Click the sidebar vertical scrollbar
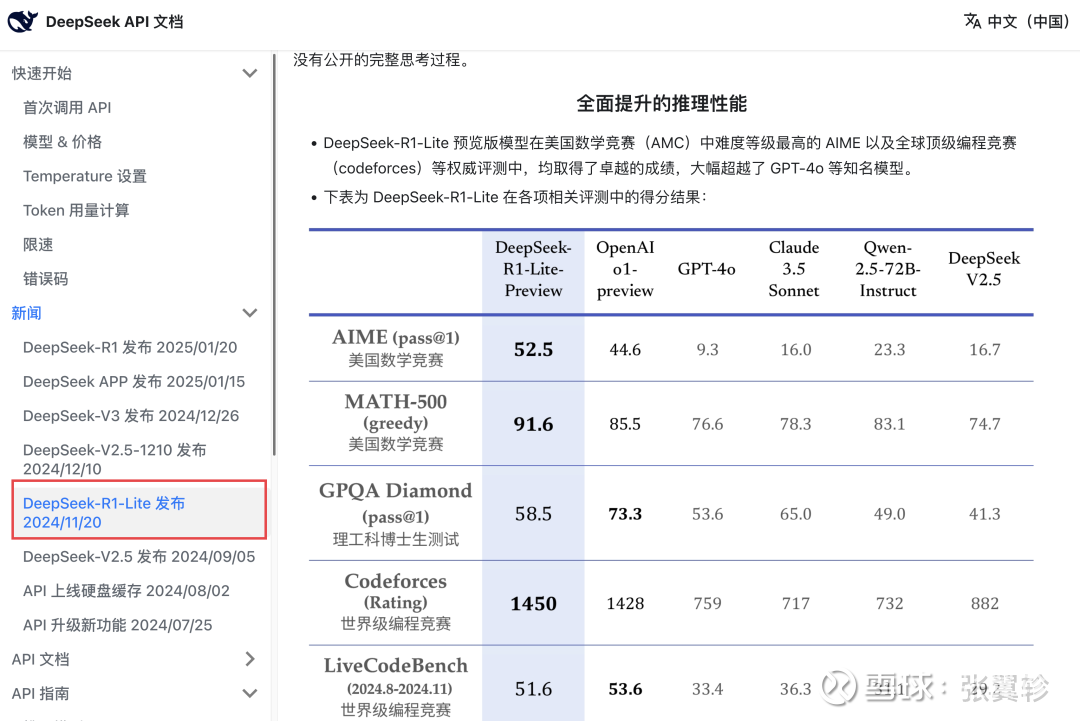 [x=274, y=255]
